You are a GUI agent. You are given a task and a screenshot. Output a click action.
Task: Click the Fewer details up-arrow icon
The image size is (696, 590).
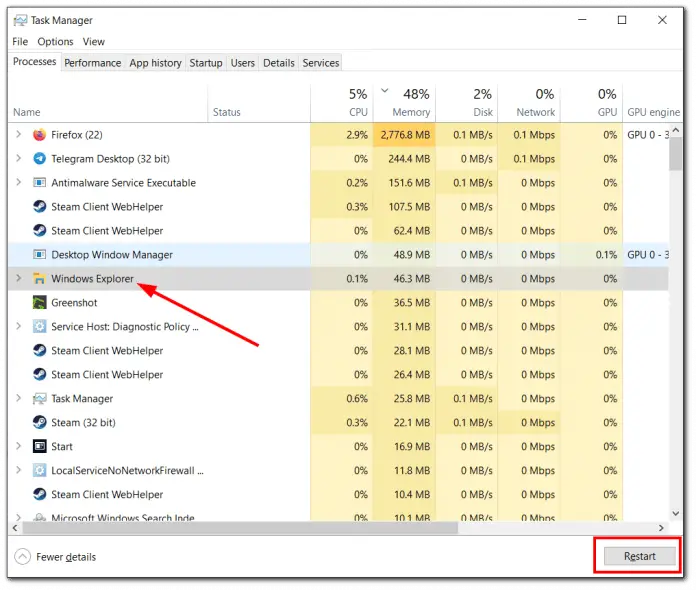click(x=22, y=556)
